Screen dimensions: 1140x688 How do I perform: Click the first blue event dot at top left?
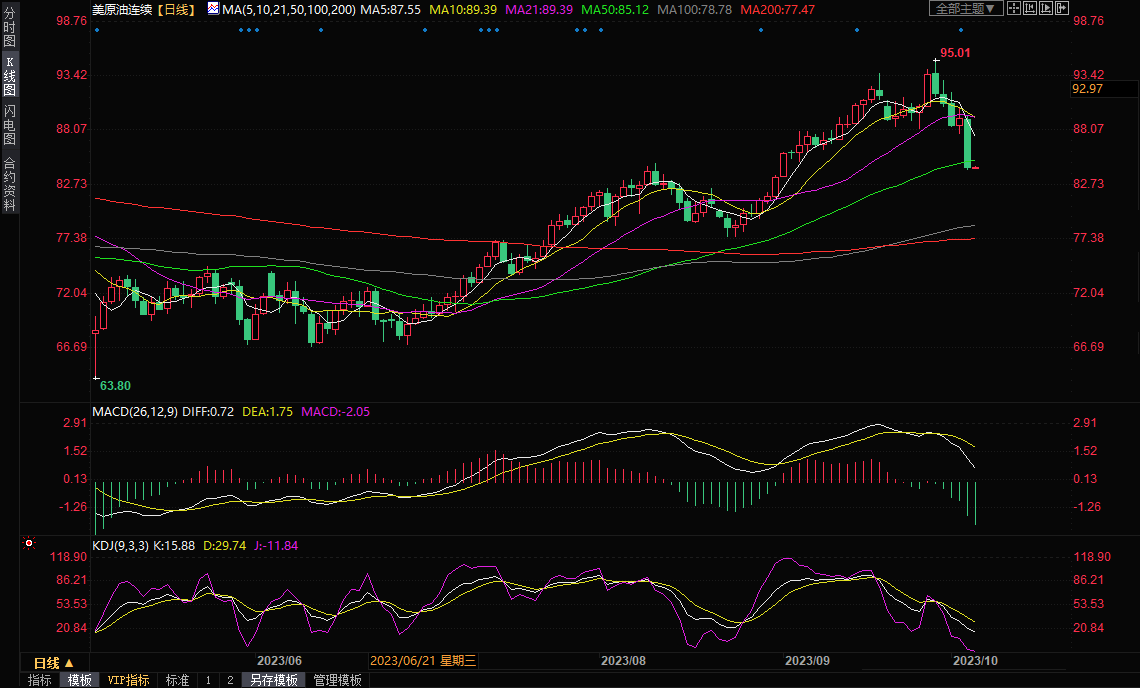[97, 30]
